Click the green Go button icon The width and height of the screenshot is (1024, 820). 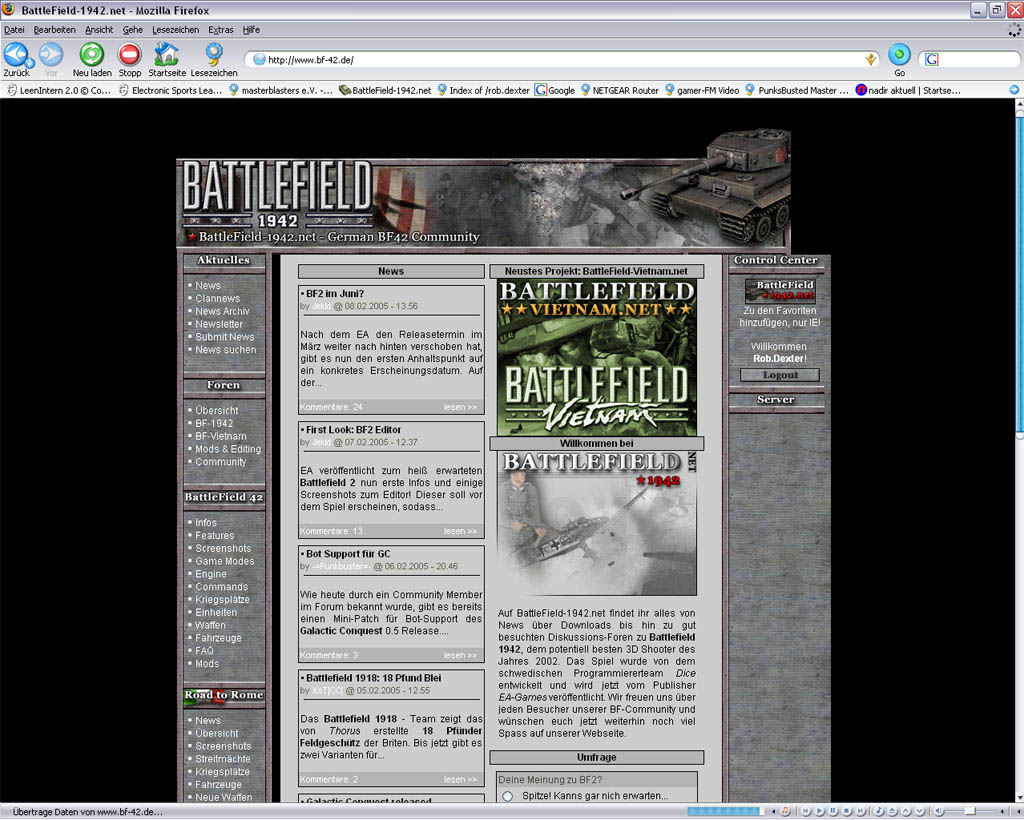pyautogui.click(x=899, y=55)
